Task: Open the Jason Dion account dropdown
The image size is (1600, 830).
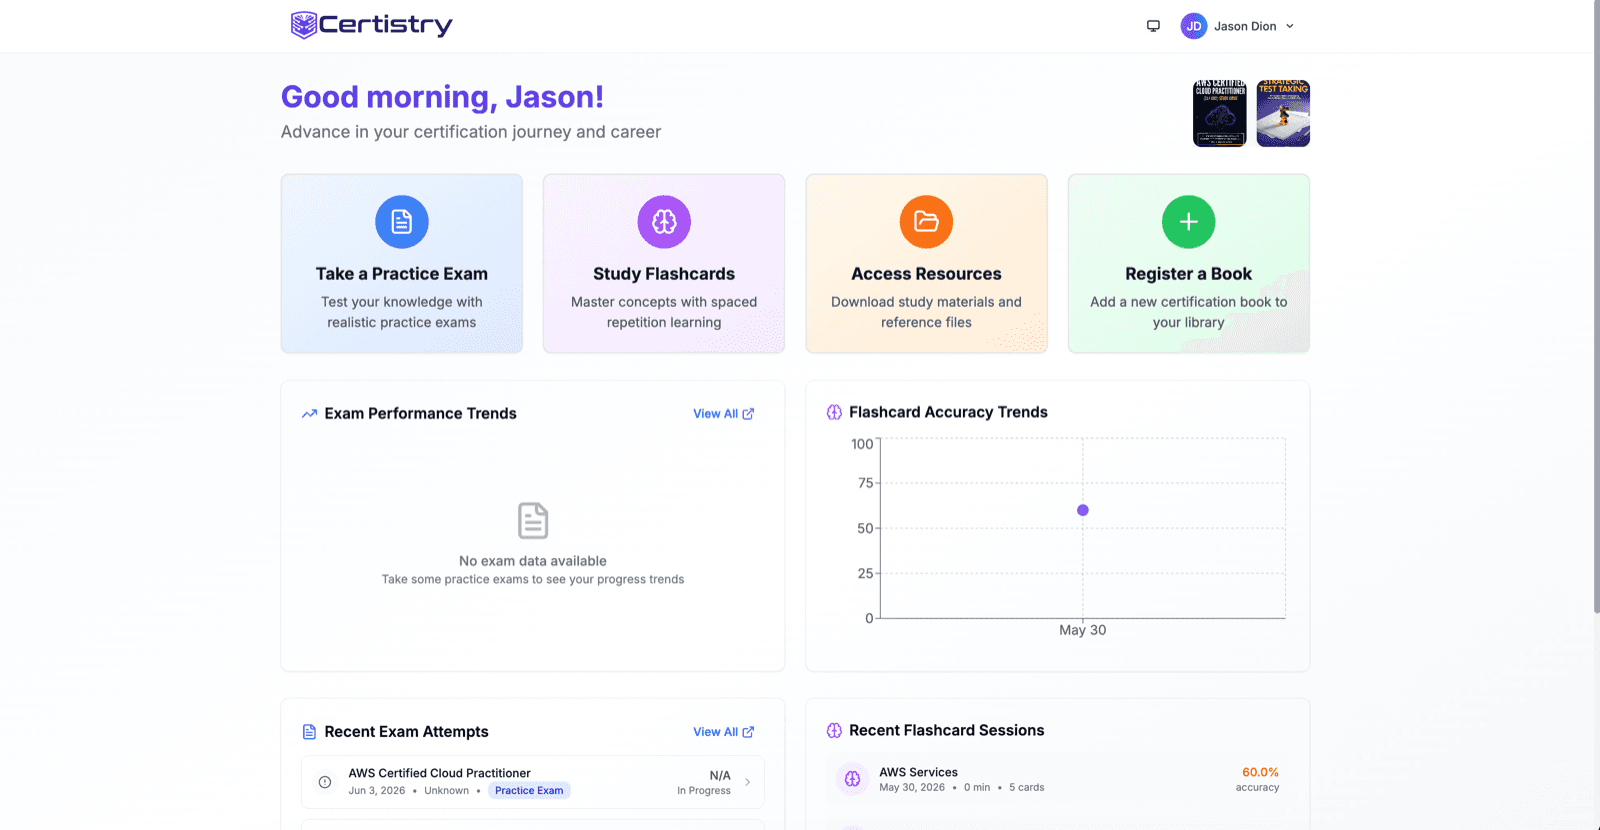Action: coord(1238,26)
